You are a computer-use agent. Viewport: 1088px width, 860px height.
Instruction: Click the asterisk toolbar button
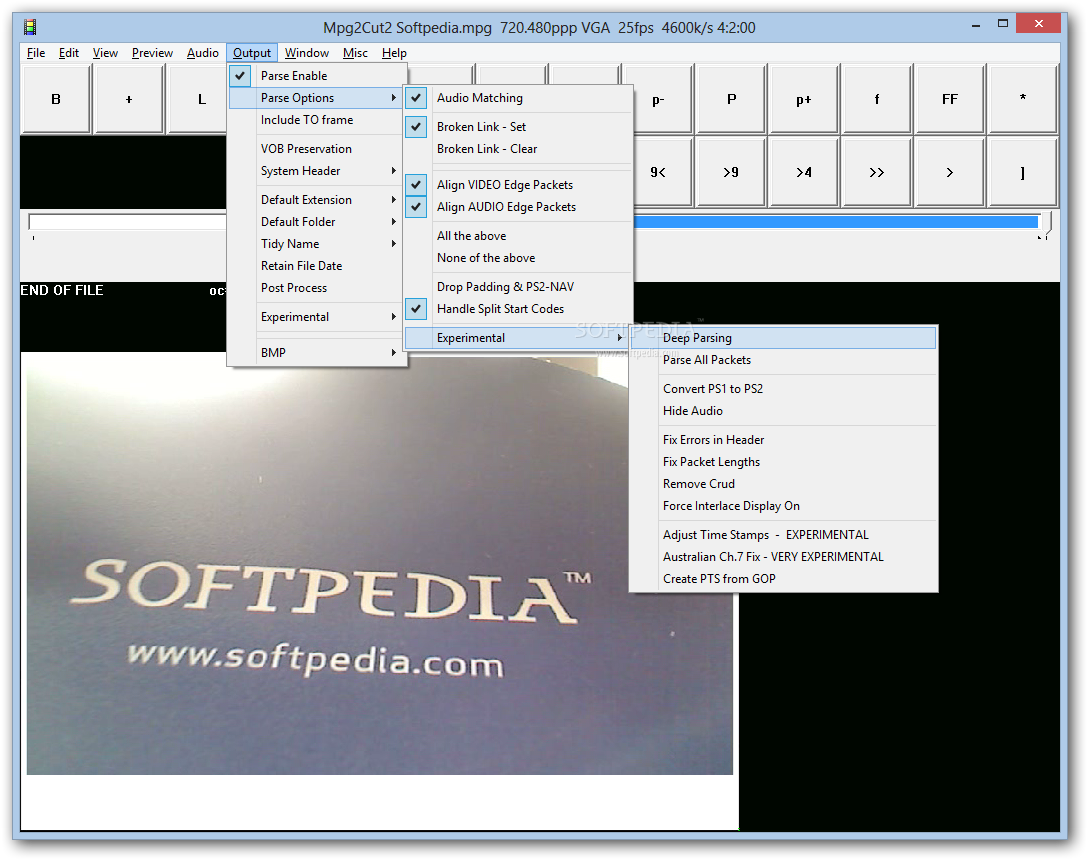[1023, 99]
